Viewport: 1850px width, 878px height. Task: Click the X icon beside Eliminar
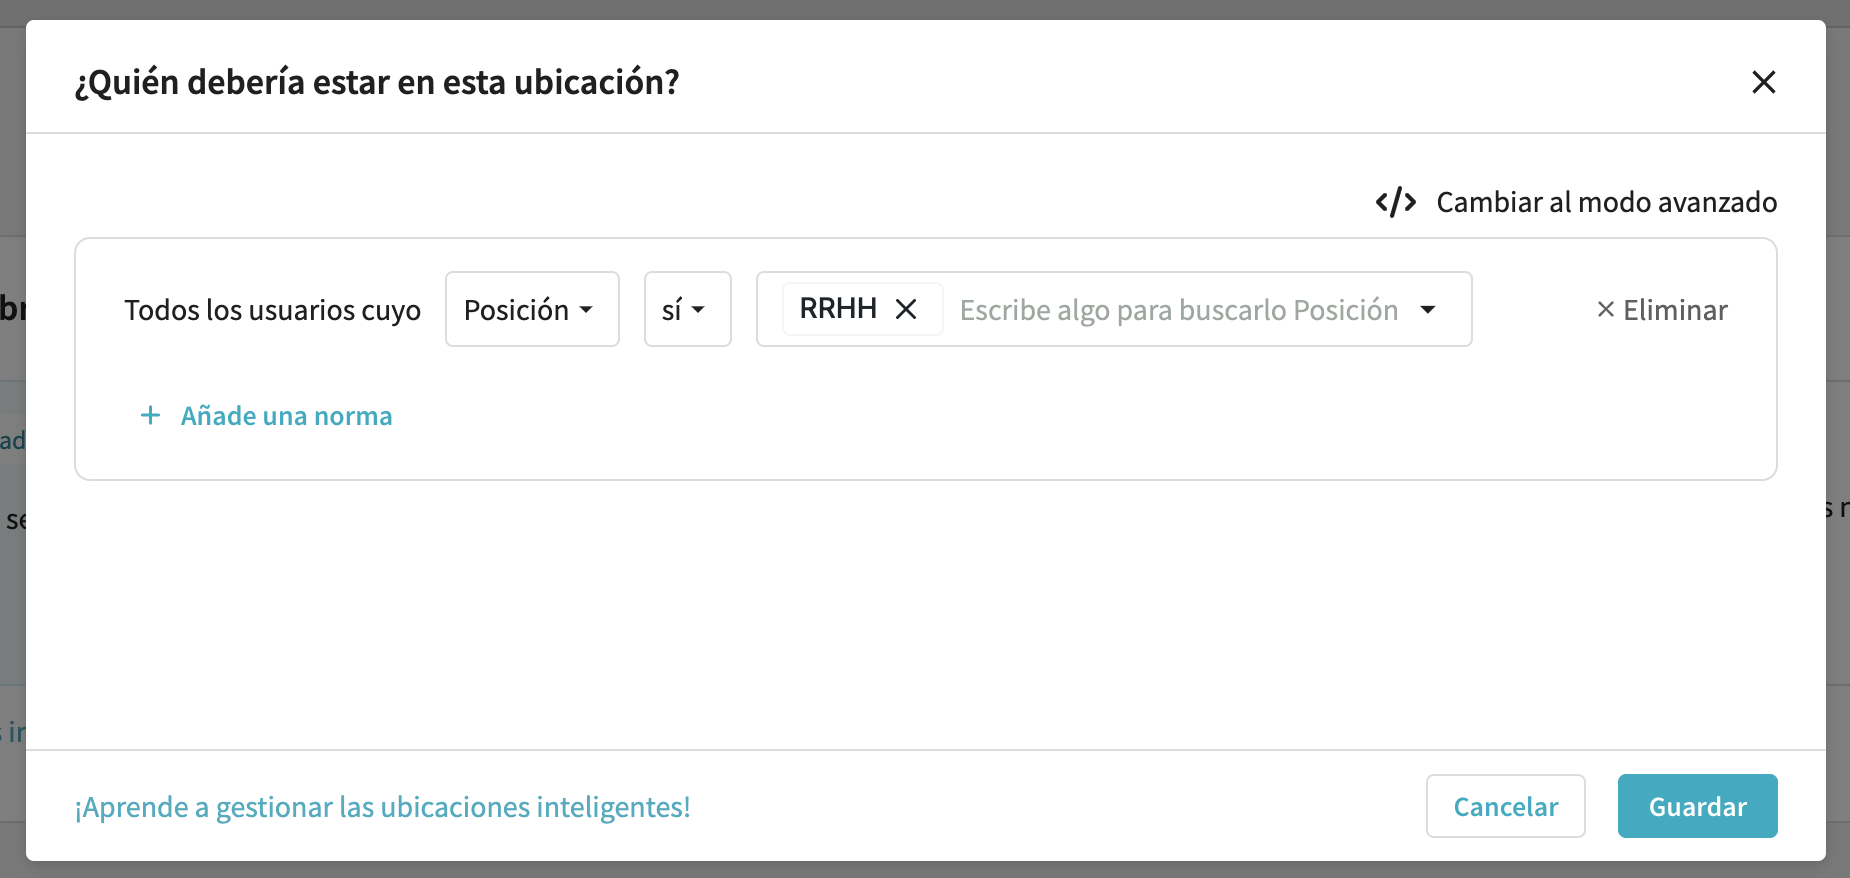pos(1606,310)
